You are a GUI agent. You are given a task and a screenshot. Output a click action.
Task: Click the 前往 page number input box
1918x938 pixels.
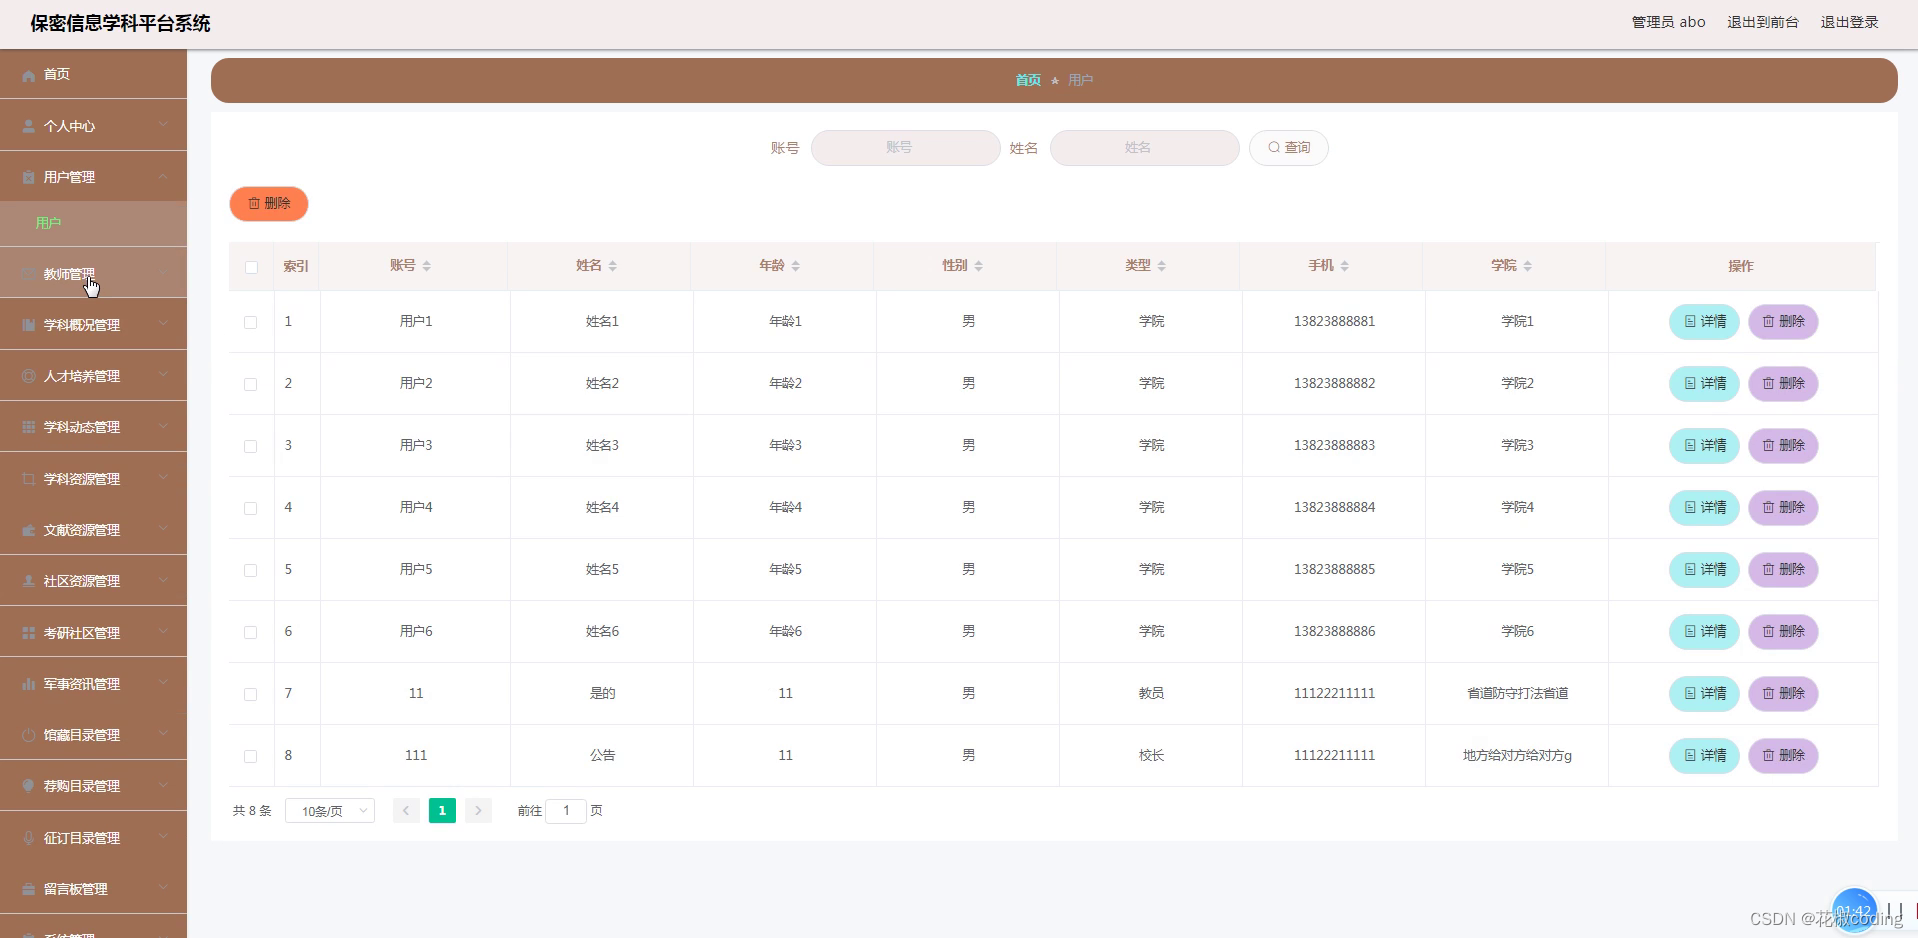pyautogui.click(x=566, y=811)
